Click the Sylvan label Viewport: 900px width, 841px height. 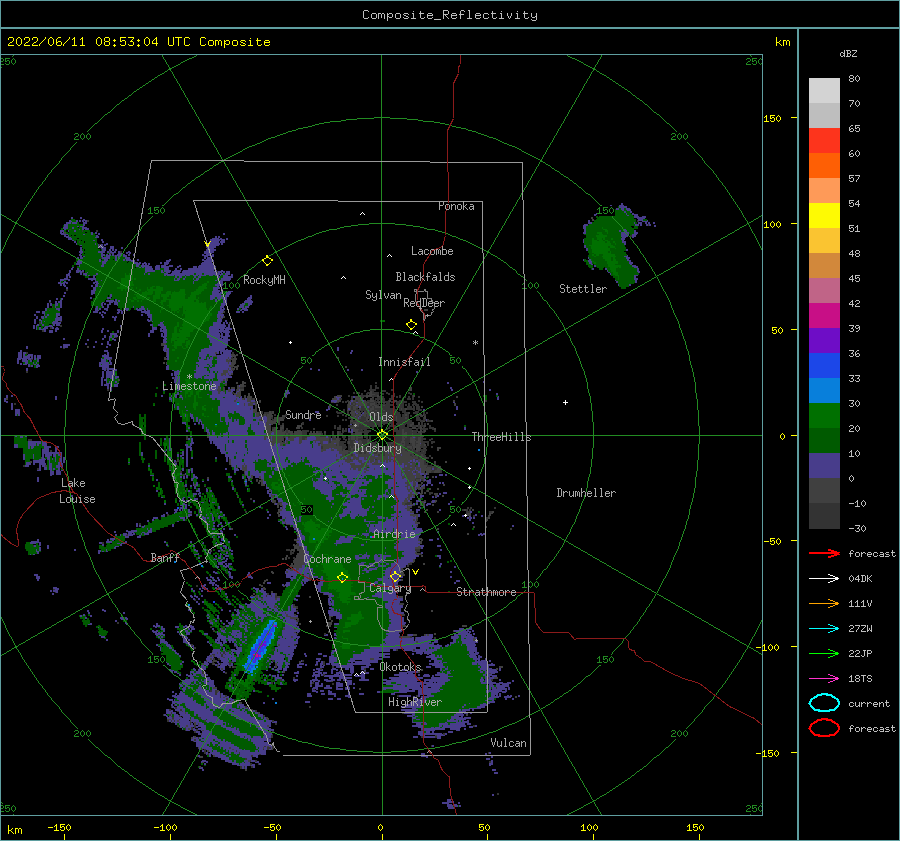pyautogui.click(x=383, y=295)
